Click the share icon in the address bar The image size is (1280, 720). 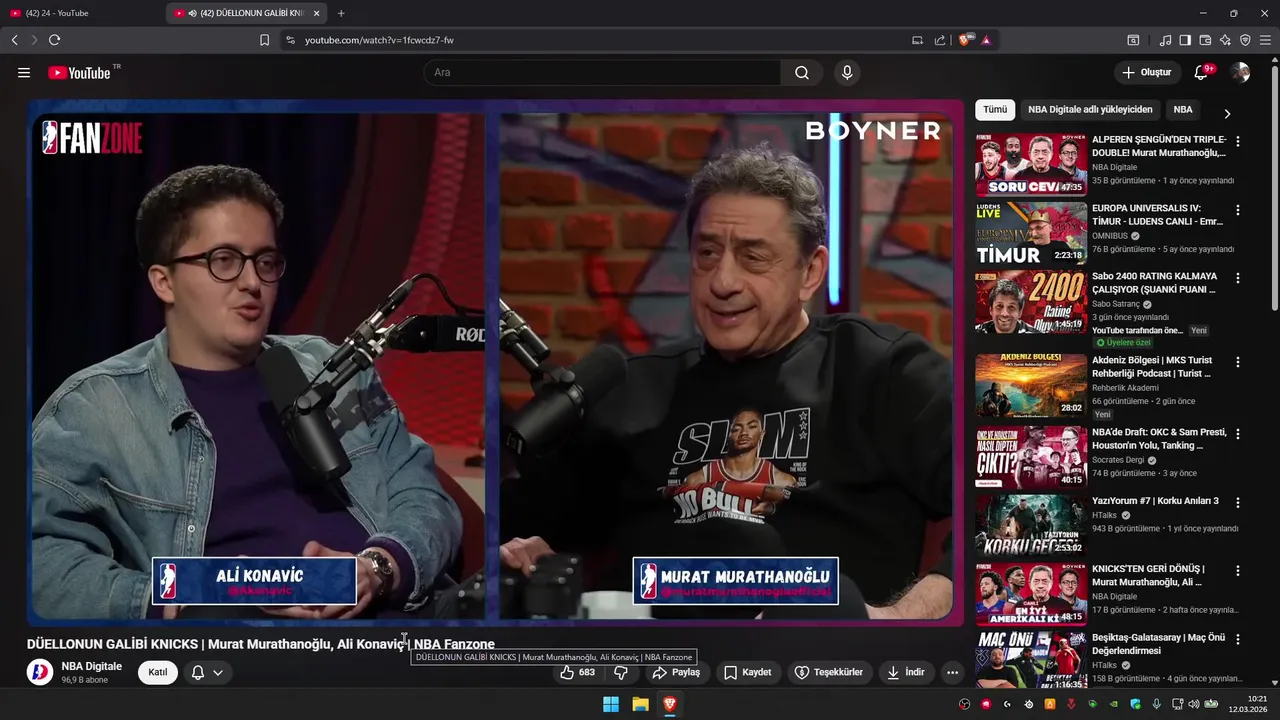coord(940,40)
